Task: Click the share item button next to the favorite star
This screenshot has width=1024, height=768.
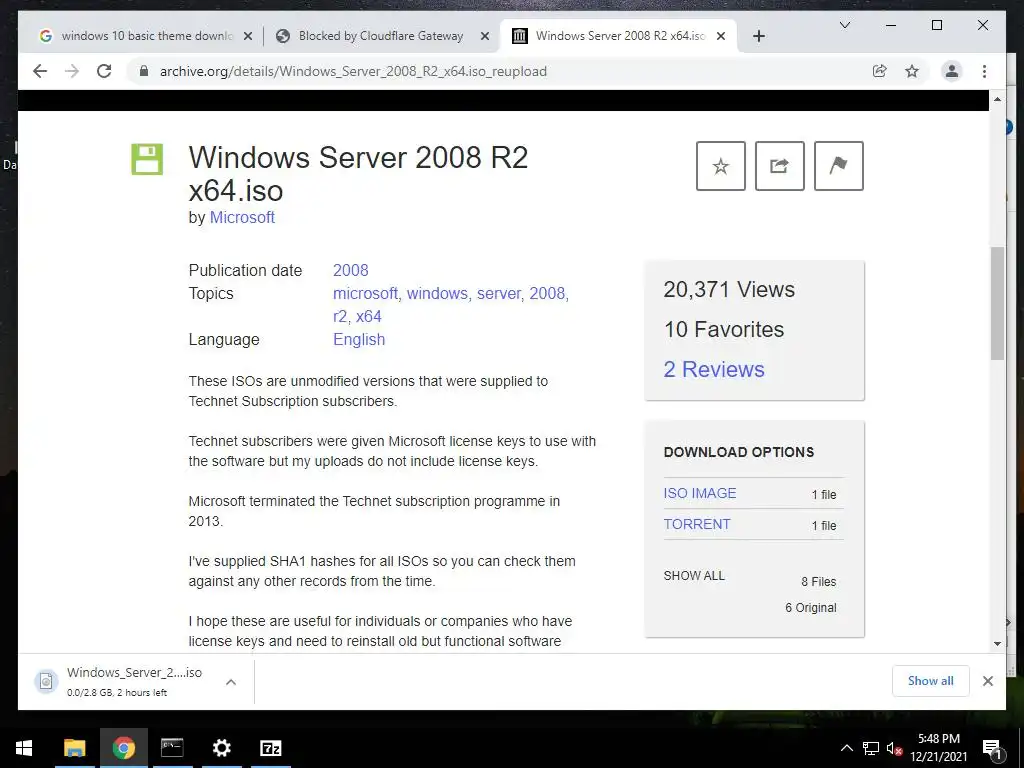Action: 779,166
